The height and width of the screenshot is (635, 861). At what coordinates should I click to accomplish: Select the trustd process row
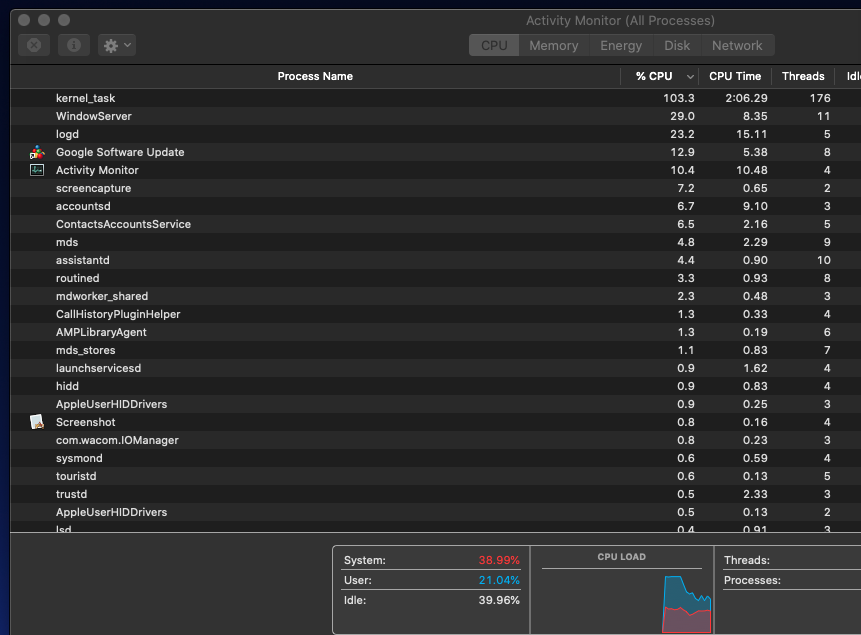tap(435, 494)
